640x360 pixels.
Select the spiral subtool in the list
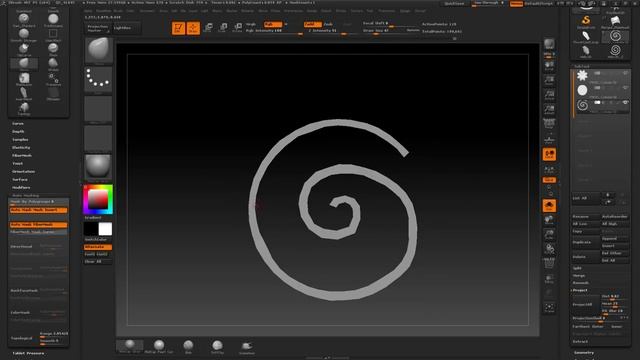pyautogui.click(x=582, y=105)
